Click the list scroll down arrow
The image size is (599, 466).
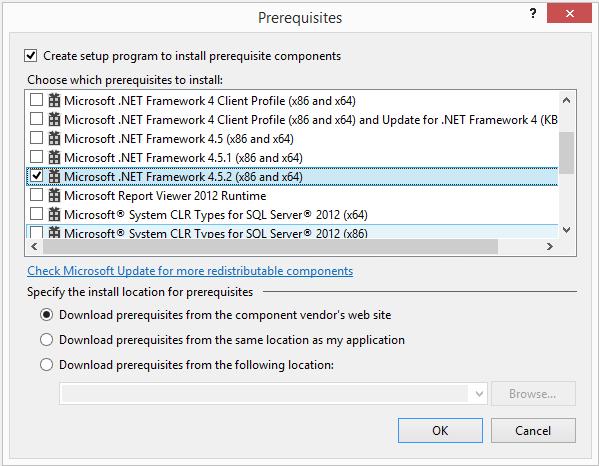[567, 230]
